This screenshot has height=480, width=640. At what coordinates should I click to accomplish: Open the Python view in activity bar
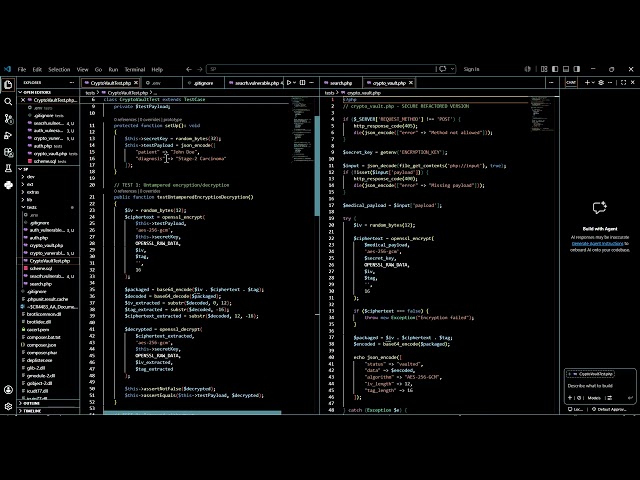[8, 185]
